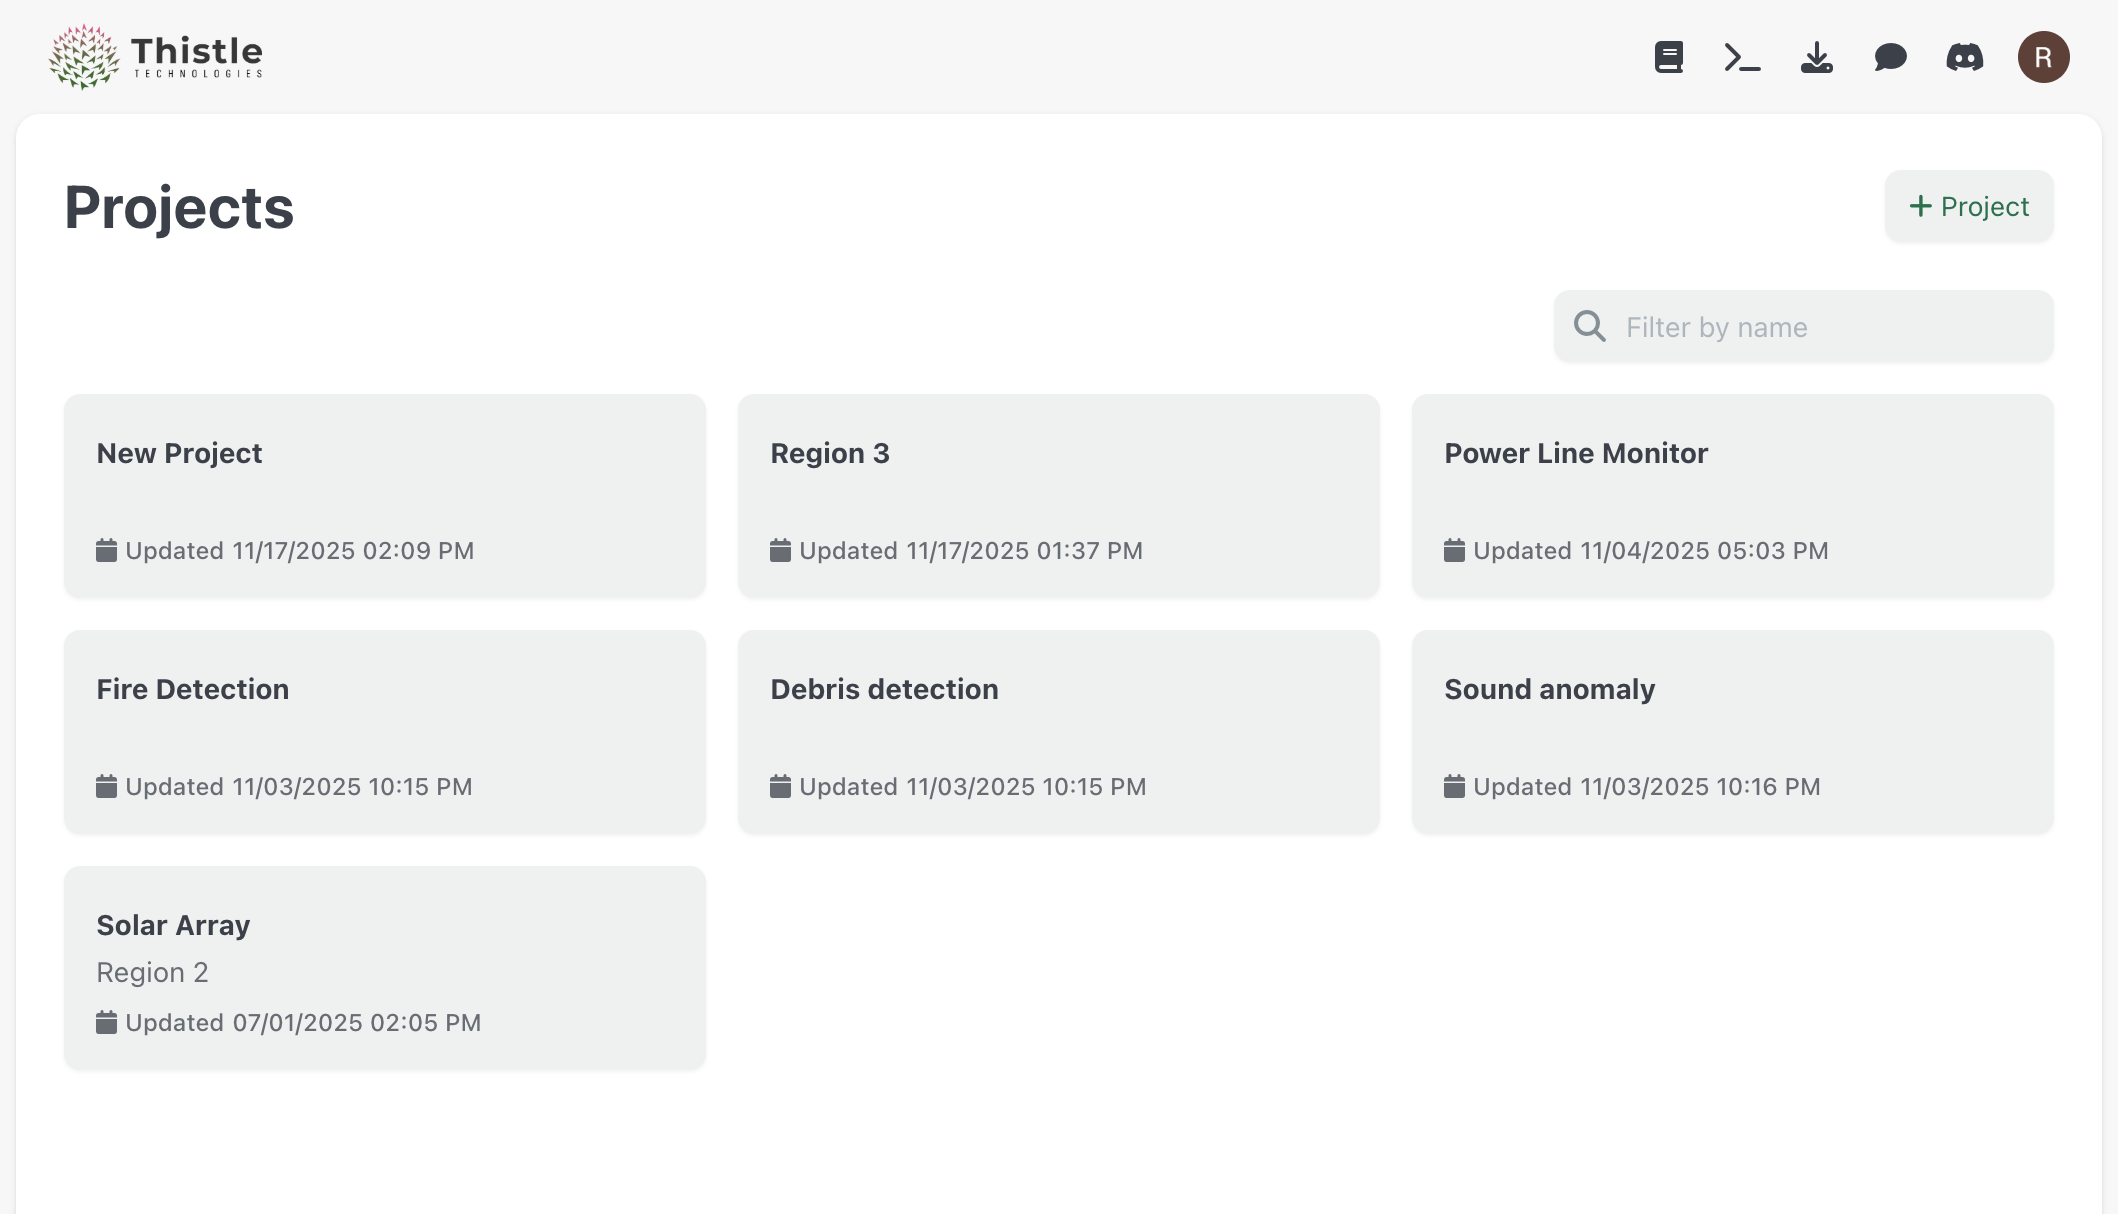The image size is (2118, 1214).
Task: Open the Fire Detection project
Action: [384, 732]
